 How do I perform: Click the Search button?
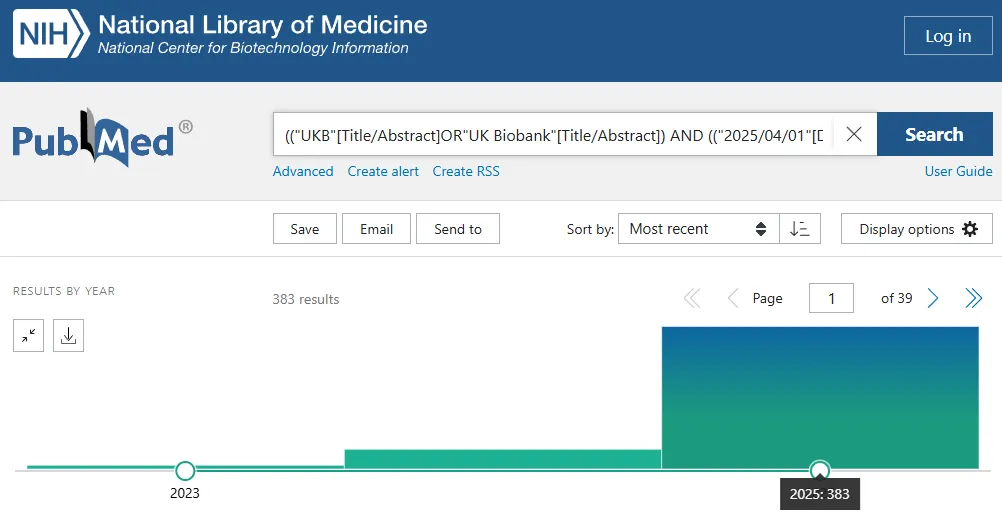(934, 134)
